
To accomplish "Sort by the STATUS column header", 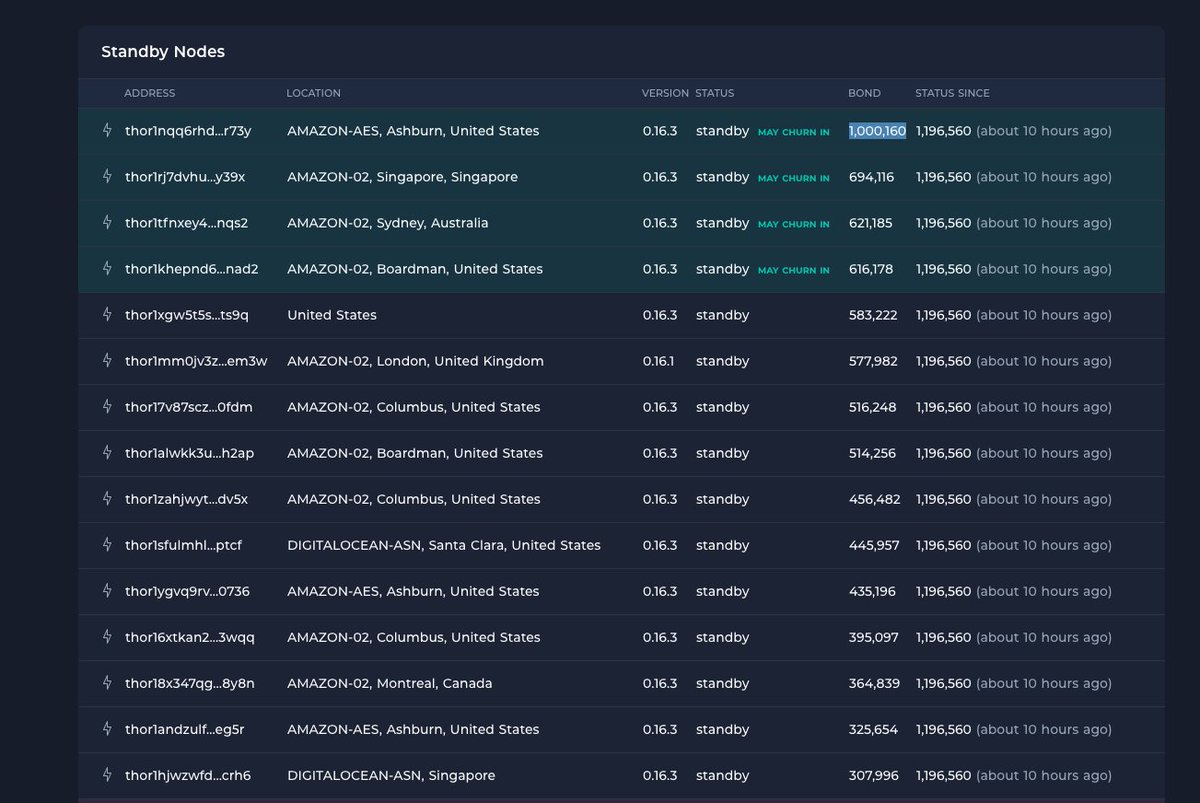I will (715, 93).
